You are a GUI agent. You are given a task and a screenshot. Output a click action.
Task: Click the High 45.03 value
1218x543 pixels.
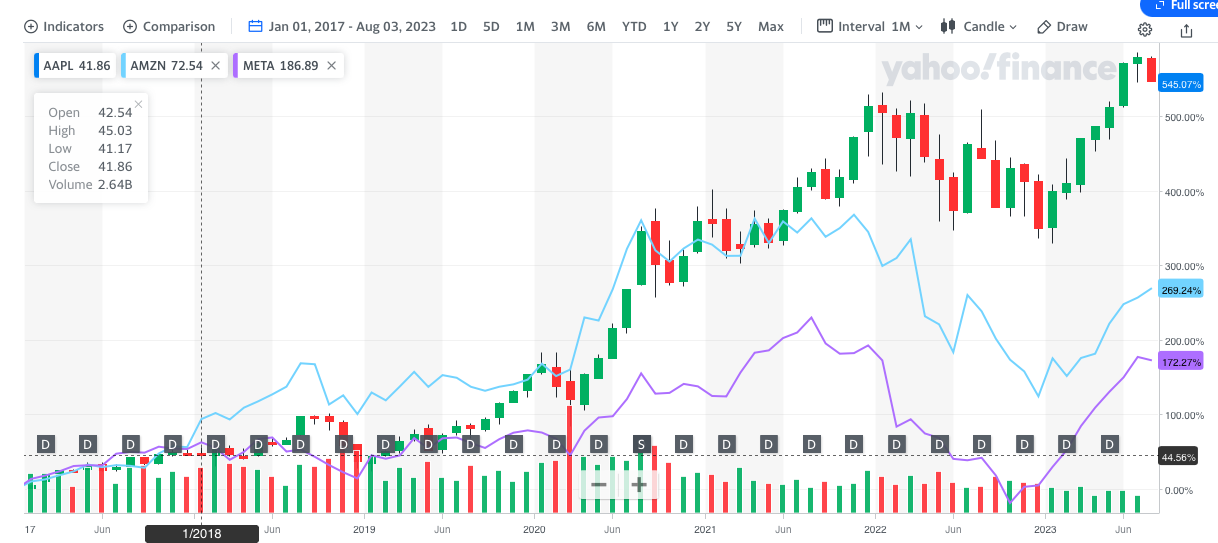point(115,131)
